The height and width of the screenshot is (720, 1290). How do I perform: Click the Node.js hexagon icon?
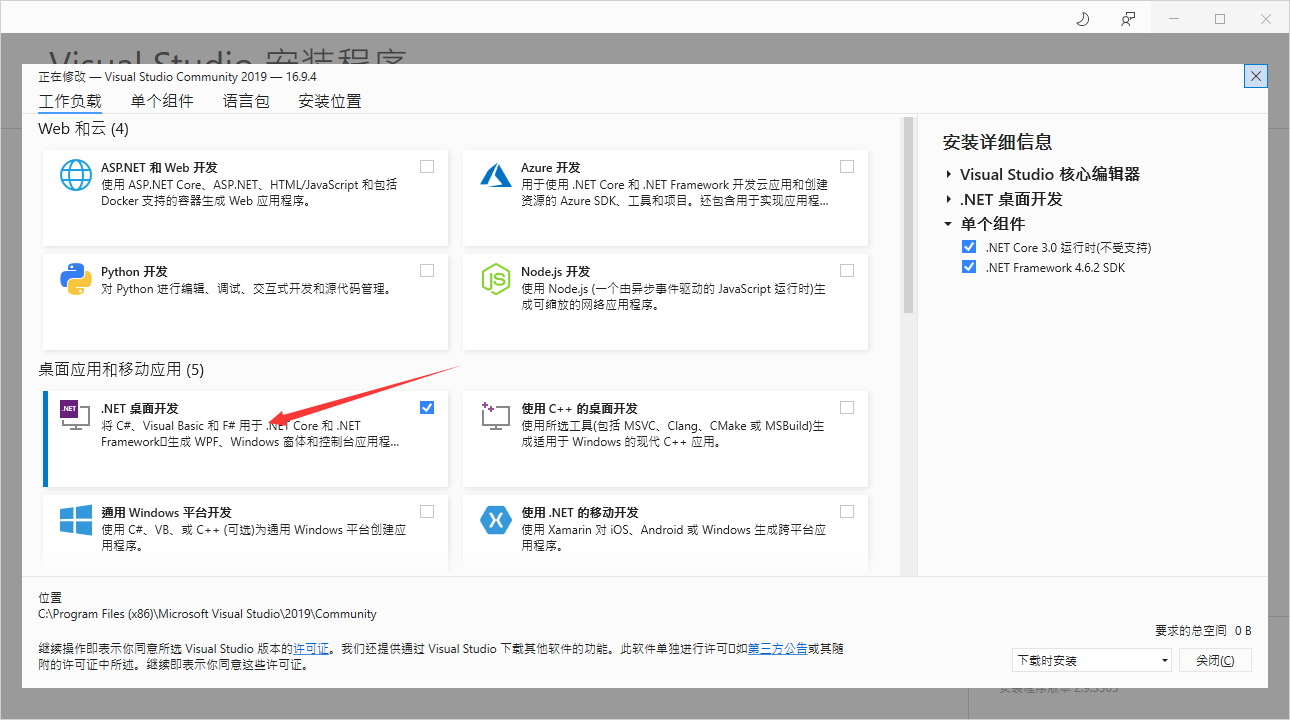(x=496, y=279)
